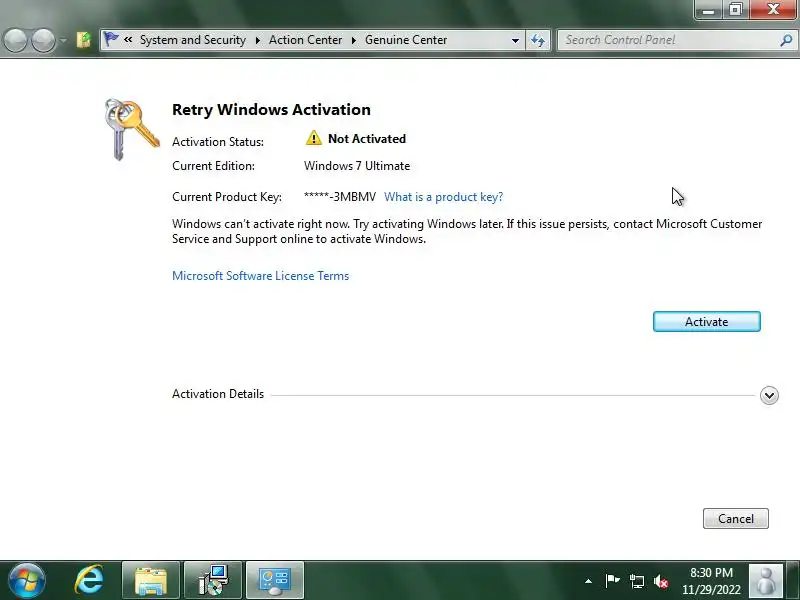Launch Internet Explorer from taskbar
This screenshot has height=600, width=800.
point(89,580)
